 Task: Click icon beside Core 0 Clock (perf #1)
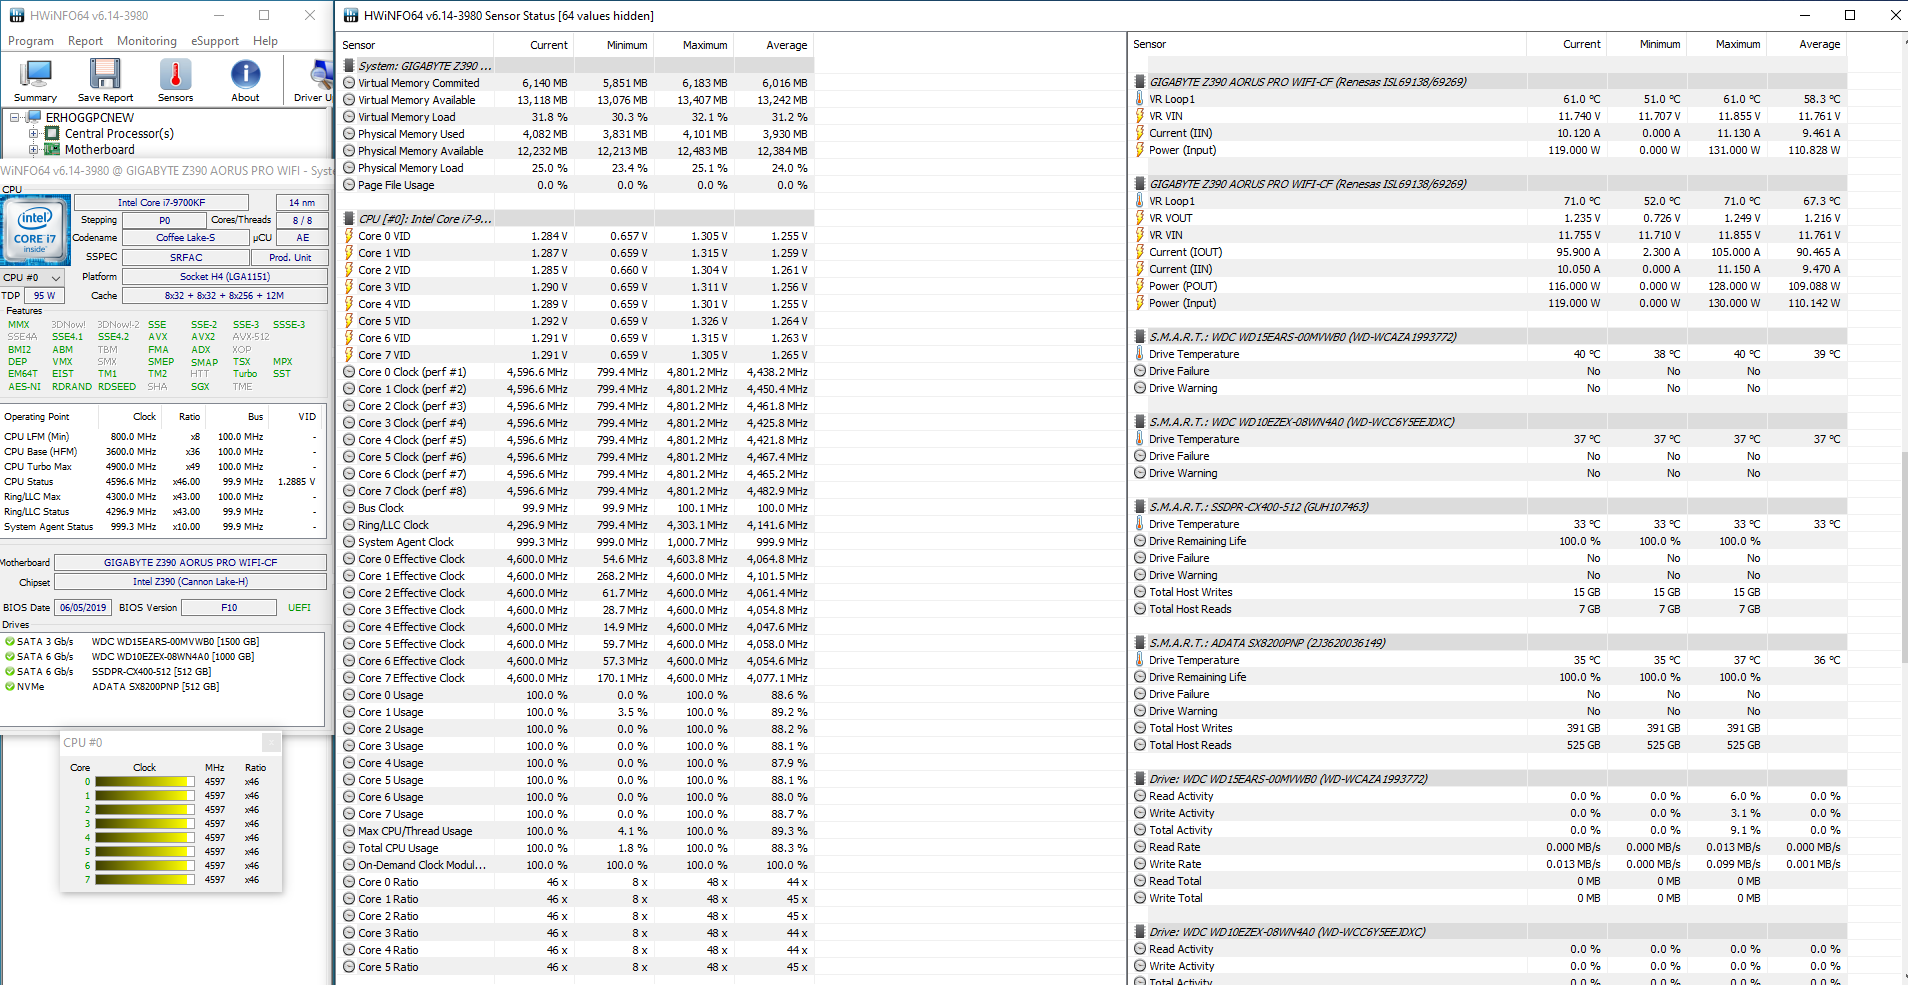349,372
